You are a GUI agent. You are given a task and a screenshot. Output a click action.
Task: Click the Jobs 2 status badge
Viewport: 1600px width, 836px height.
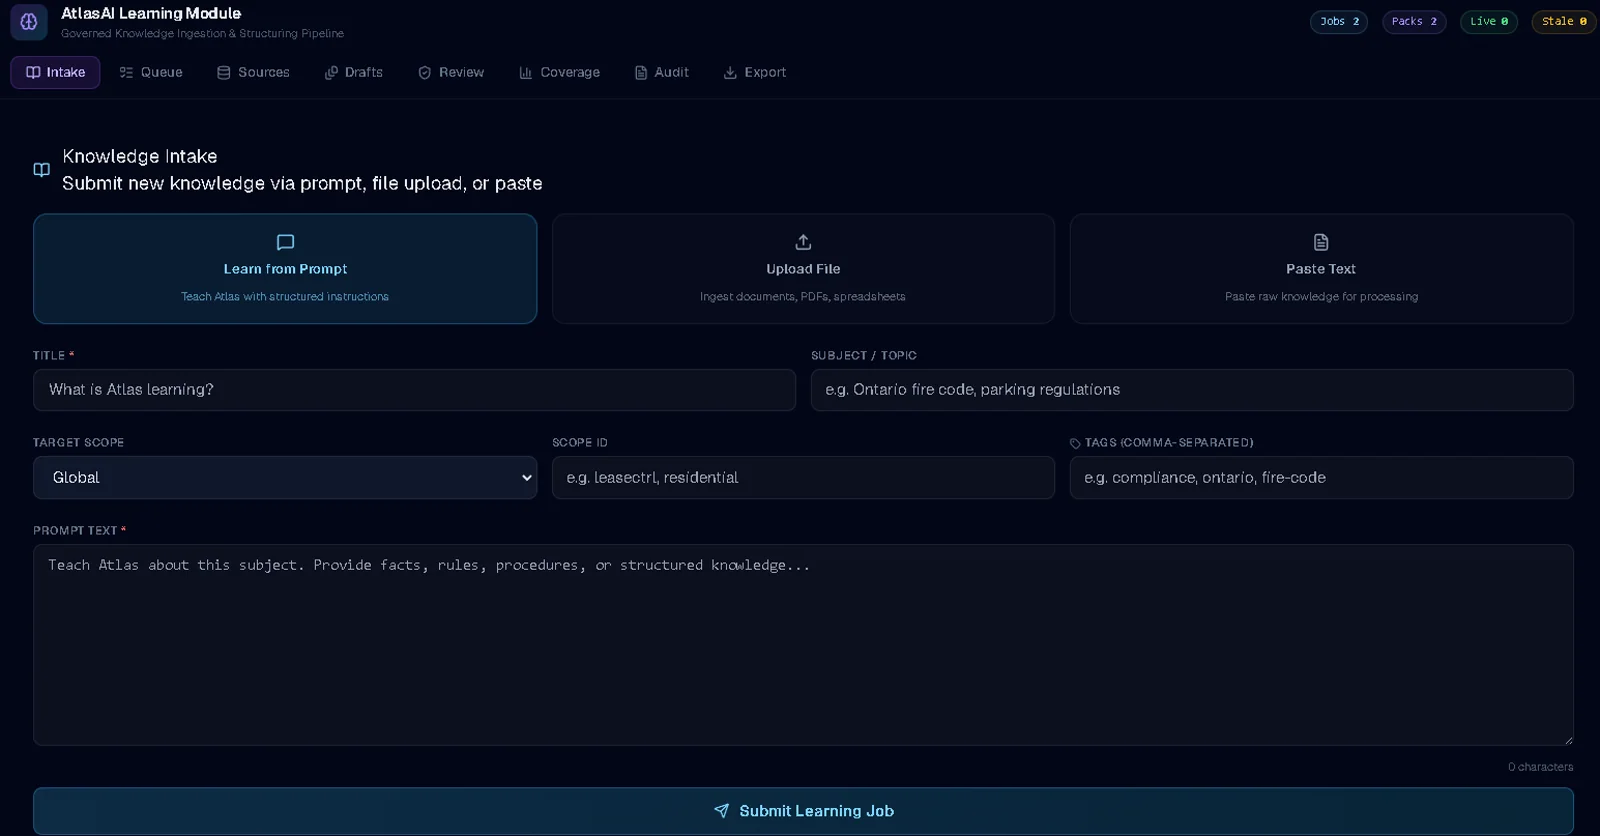[x=1339, y=21]
